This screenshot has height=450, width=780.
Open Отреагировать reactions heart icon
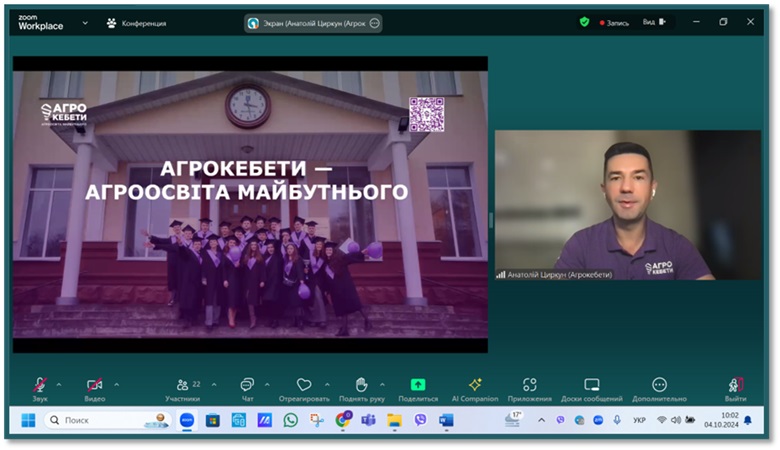click(x=304, y=384)
